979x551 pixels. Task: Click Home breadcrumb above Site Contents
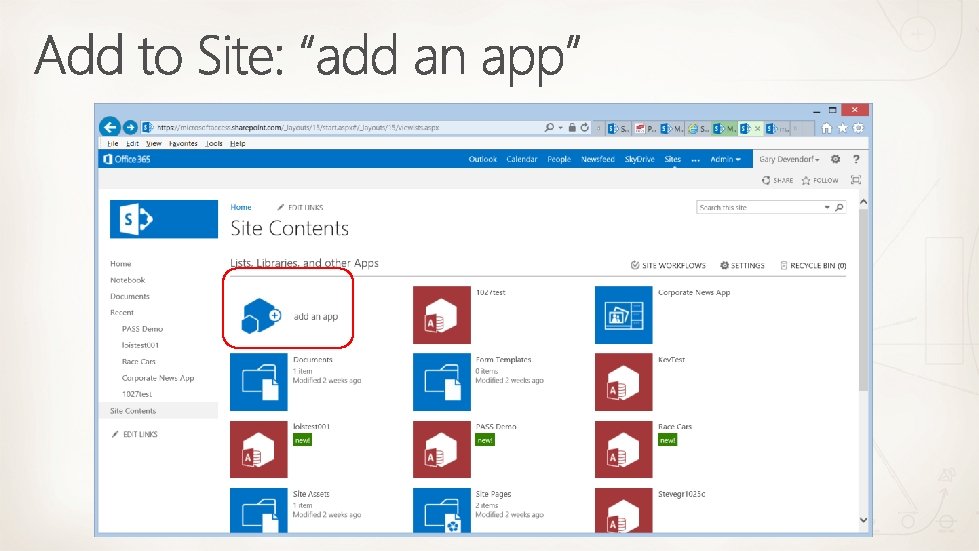pyautogui.click(x=241, y=207)
